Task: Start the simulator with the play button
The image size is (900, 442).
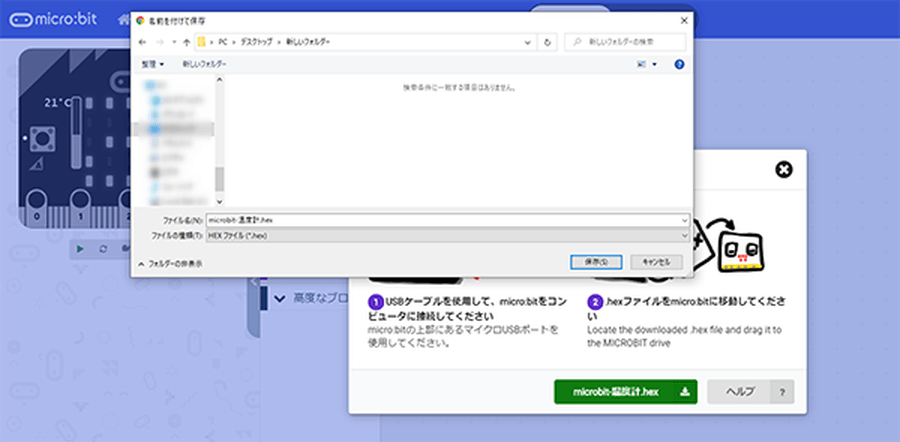Action: click(x=80, y=249)
